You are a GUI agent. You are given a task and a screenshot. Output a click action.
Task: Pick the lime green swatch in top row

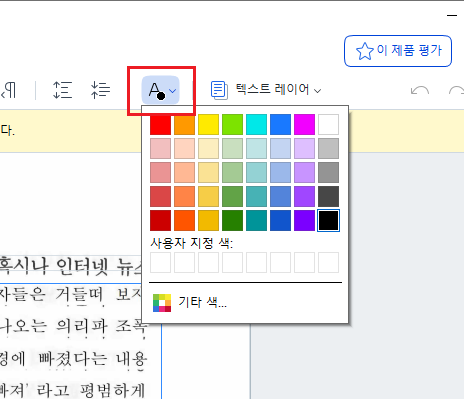232,124
